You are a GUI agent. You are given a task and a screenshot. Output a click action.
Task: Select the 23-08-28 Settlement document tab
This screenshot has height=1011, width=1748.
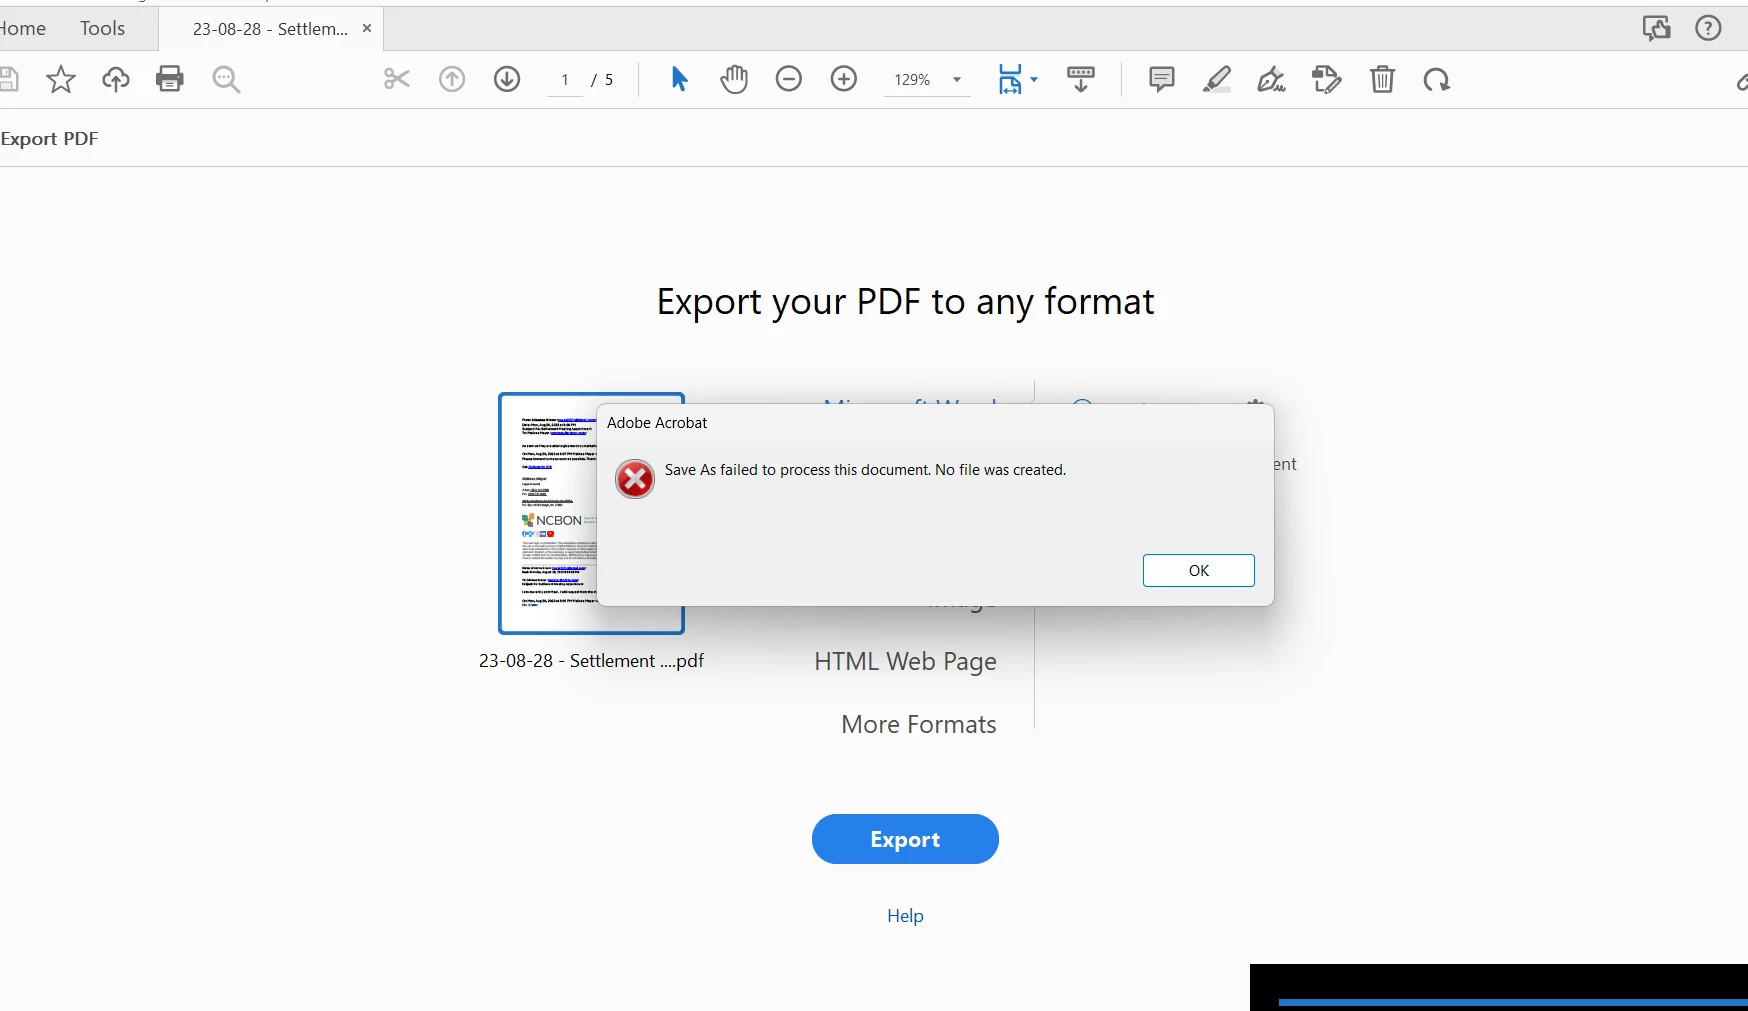pyautogui.click(x=270, y=29)
